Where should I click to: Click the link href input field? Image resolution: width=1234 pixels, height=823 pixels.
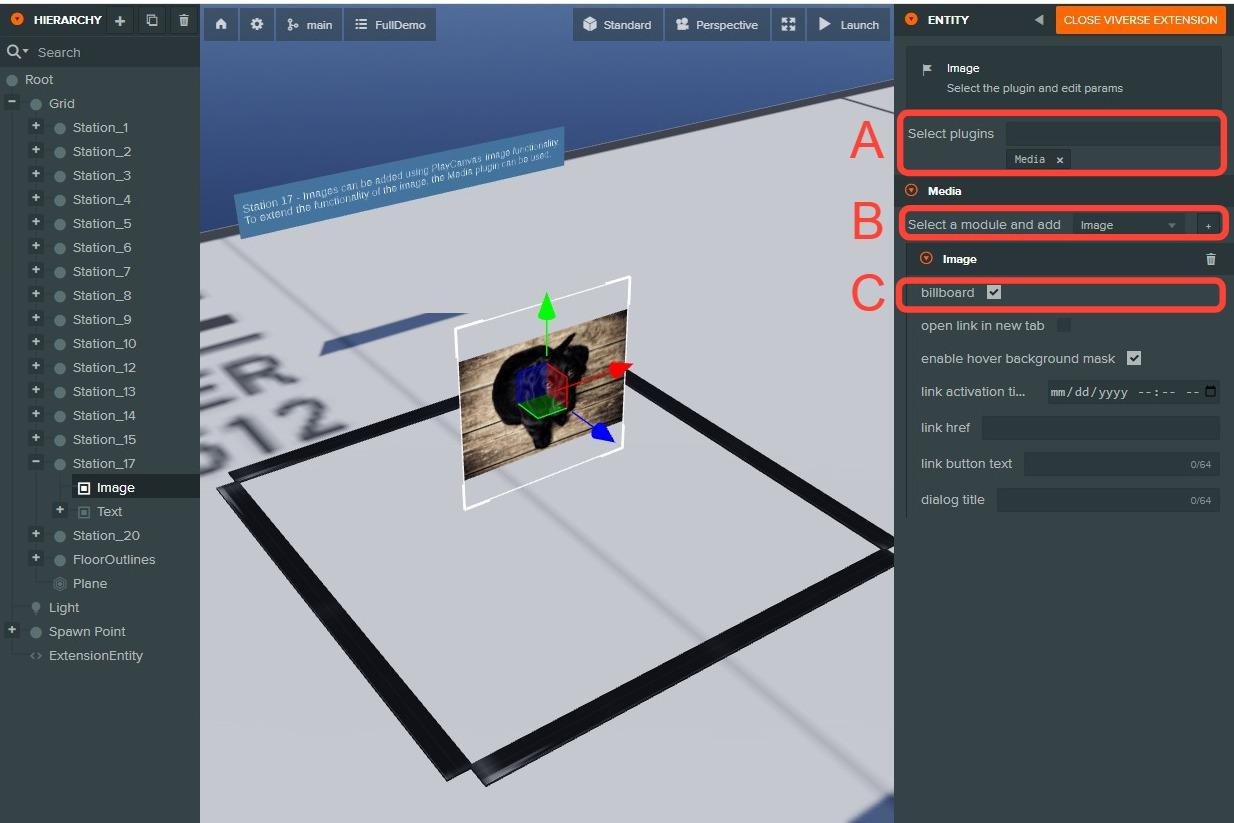[1100, 428]
